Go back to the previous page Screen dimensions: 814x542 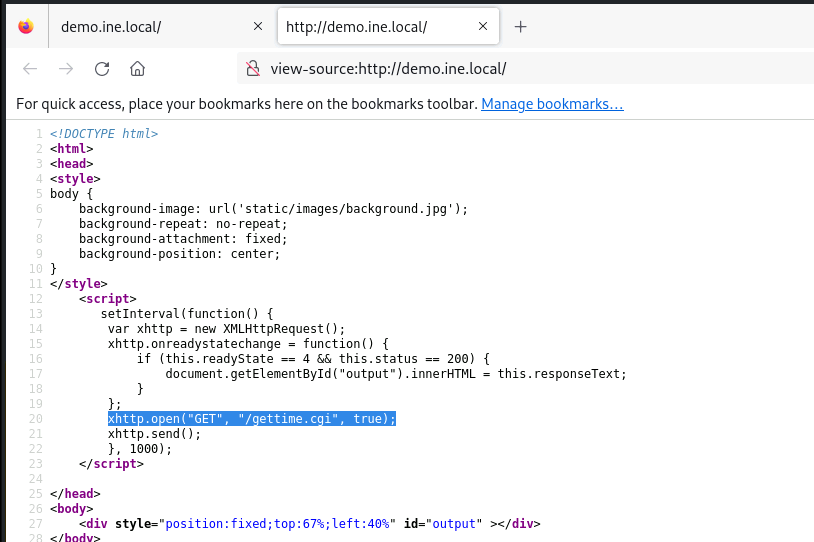[x=30, y=69]
